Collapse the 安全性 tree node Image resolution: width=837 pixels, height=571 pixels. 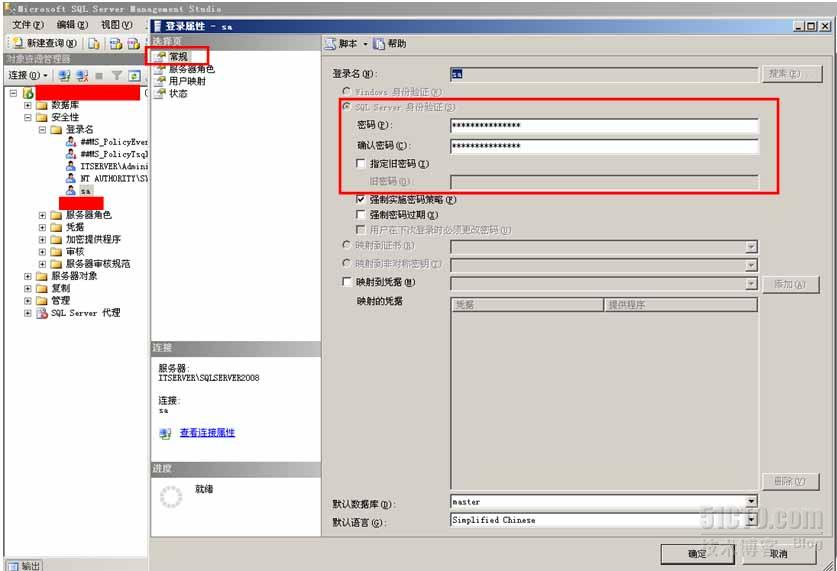click(x=28, y=117)
